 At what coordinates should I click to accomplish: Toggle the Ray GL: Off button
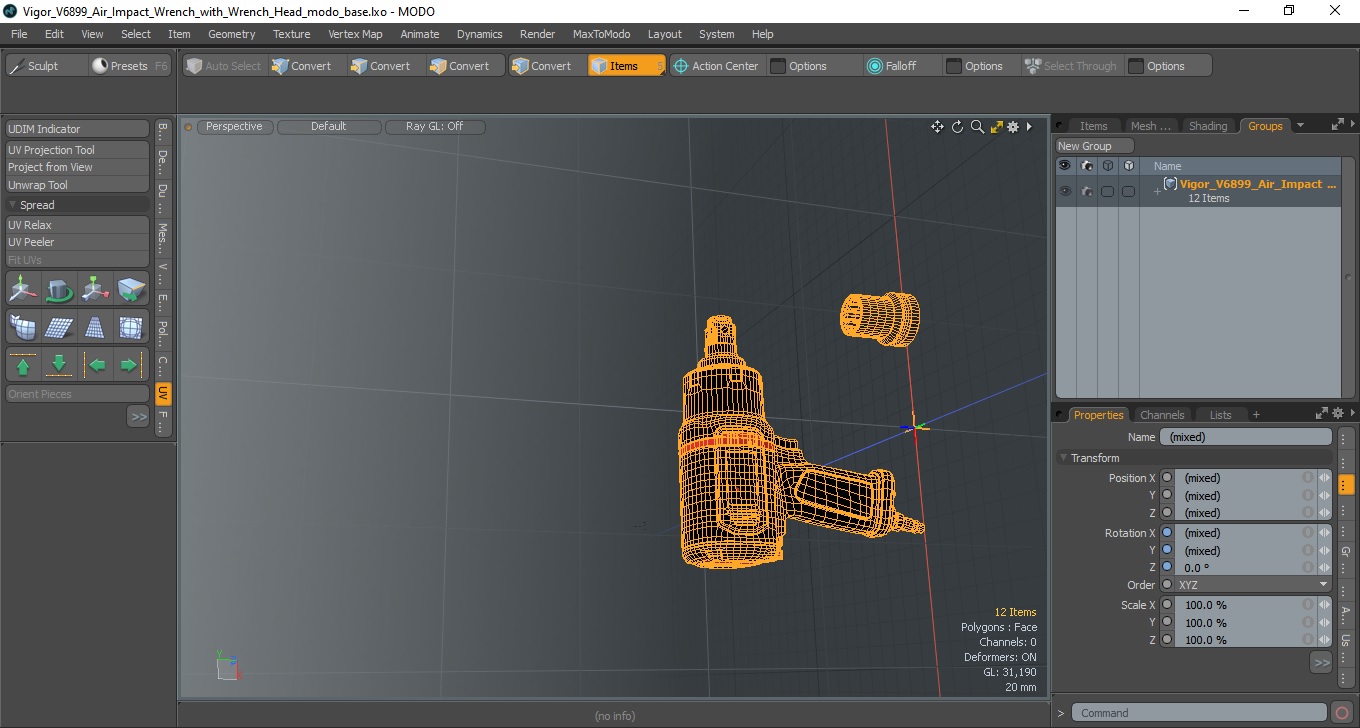click(435, 127)
